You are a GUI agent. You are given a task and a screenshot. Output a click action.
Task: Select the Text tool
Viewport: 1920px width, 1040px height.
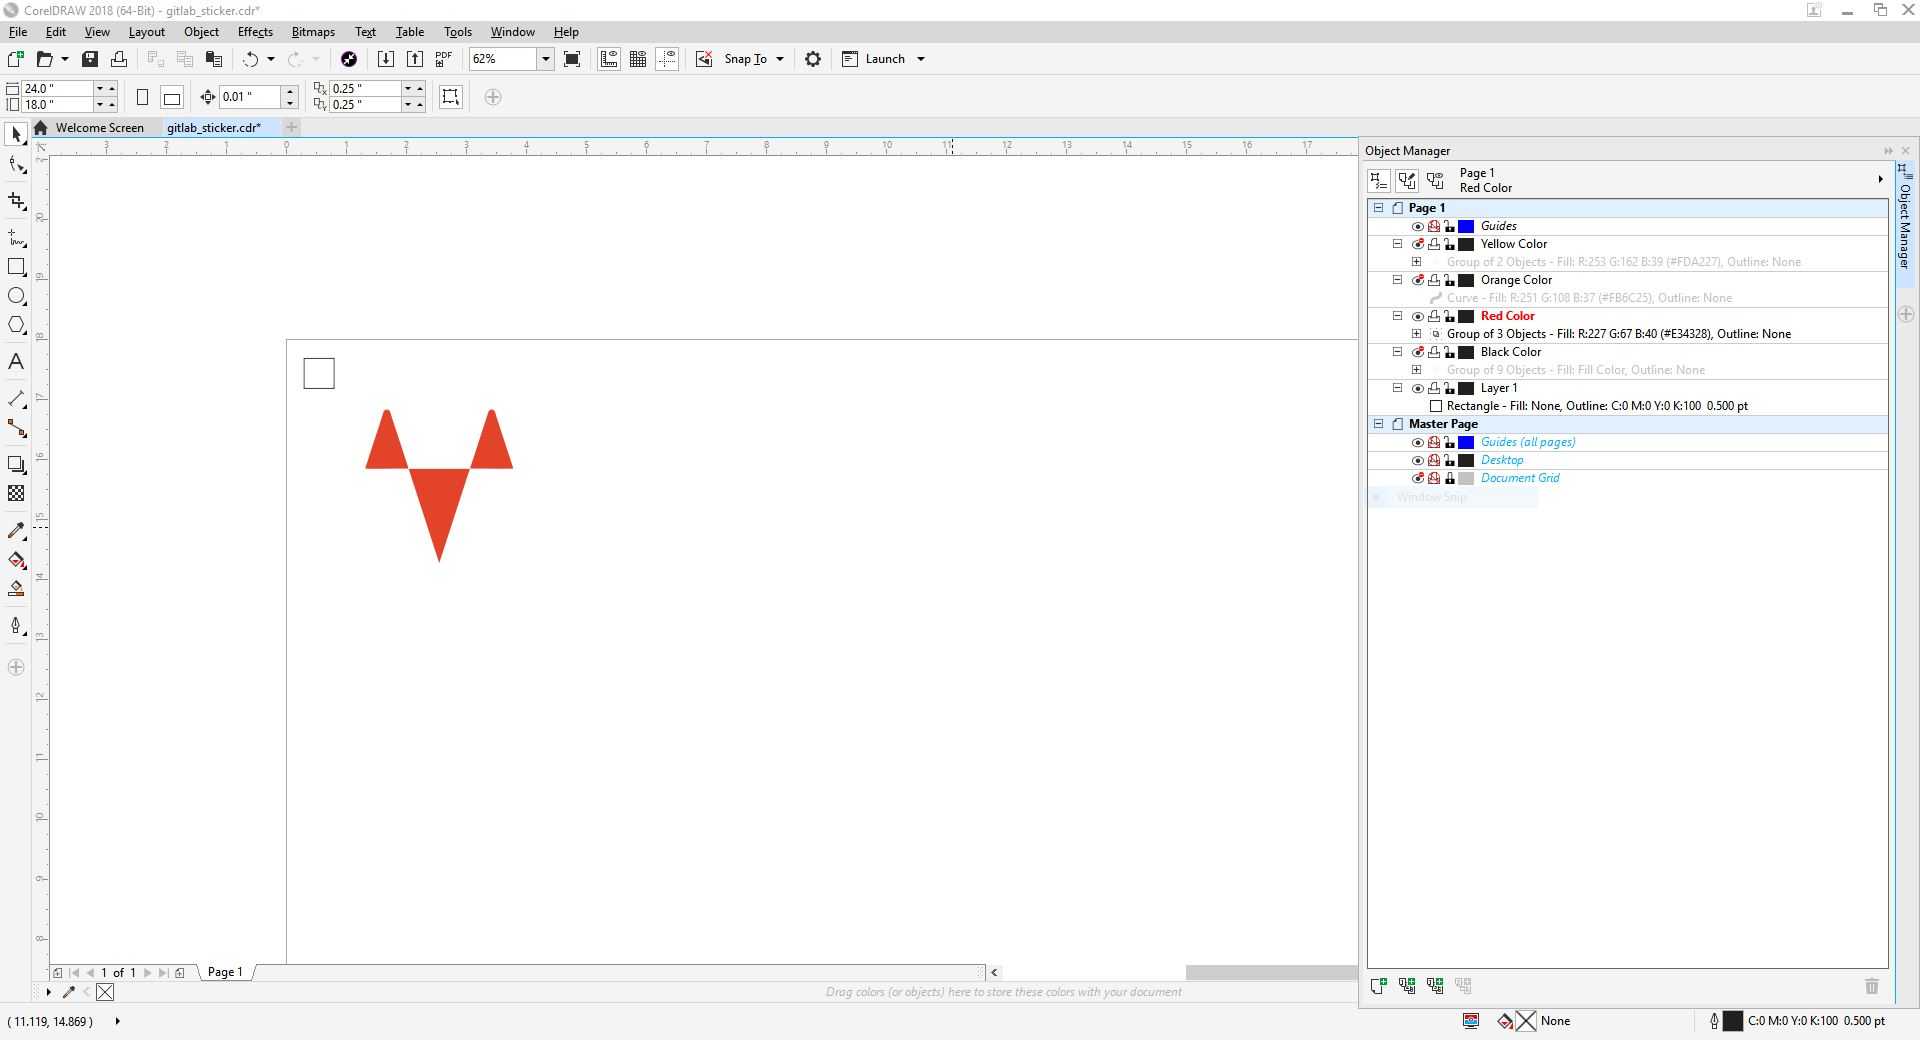[x=16, y=362]
